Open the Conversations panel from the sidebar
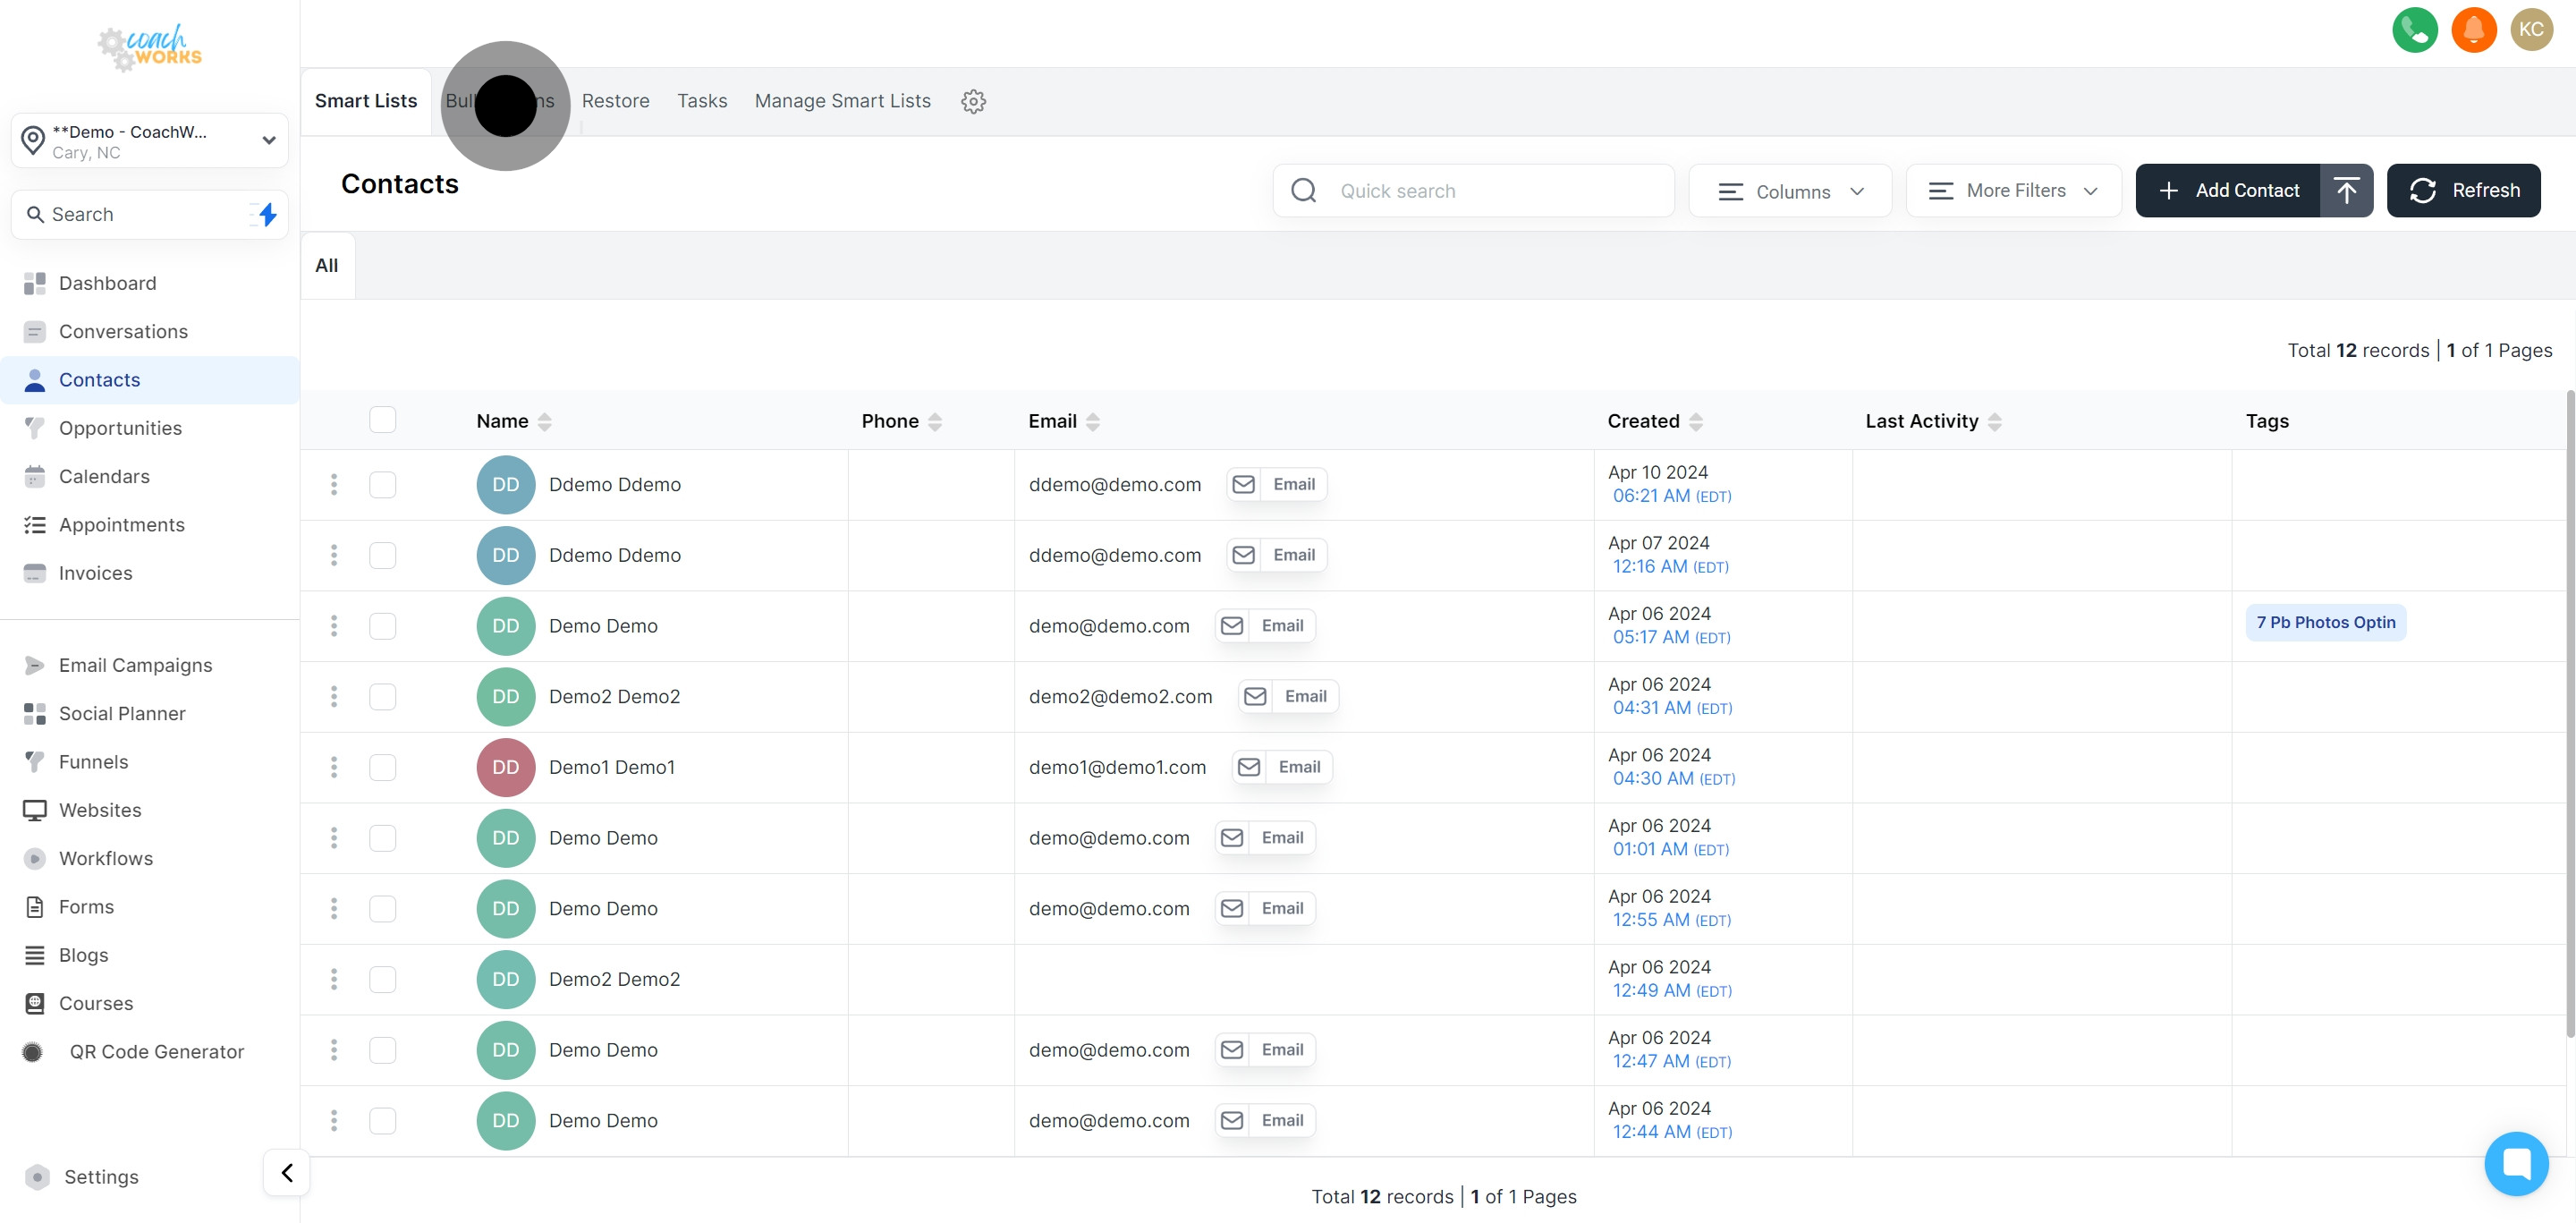This screenshot has width=2576, height=1223. 35,331
